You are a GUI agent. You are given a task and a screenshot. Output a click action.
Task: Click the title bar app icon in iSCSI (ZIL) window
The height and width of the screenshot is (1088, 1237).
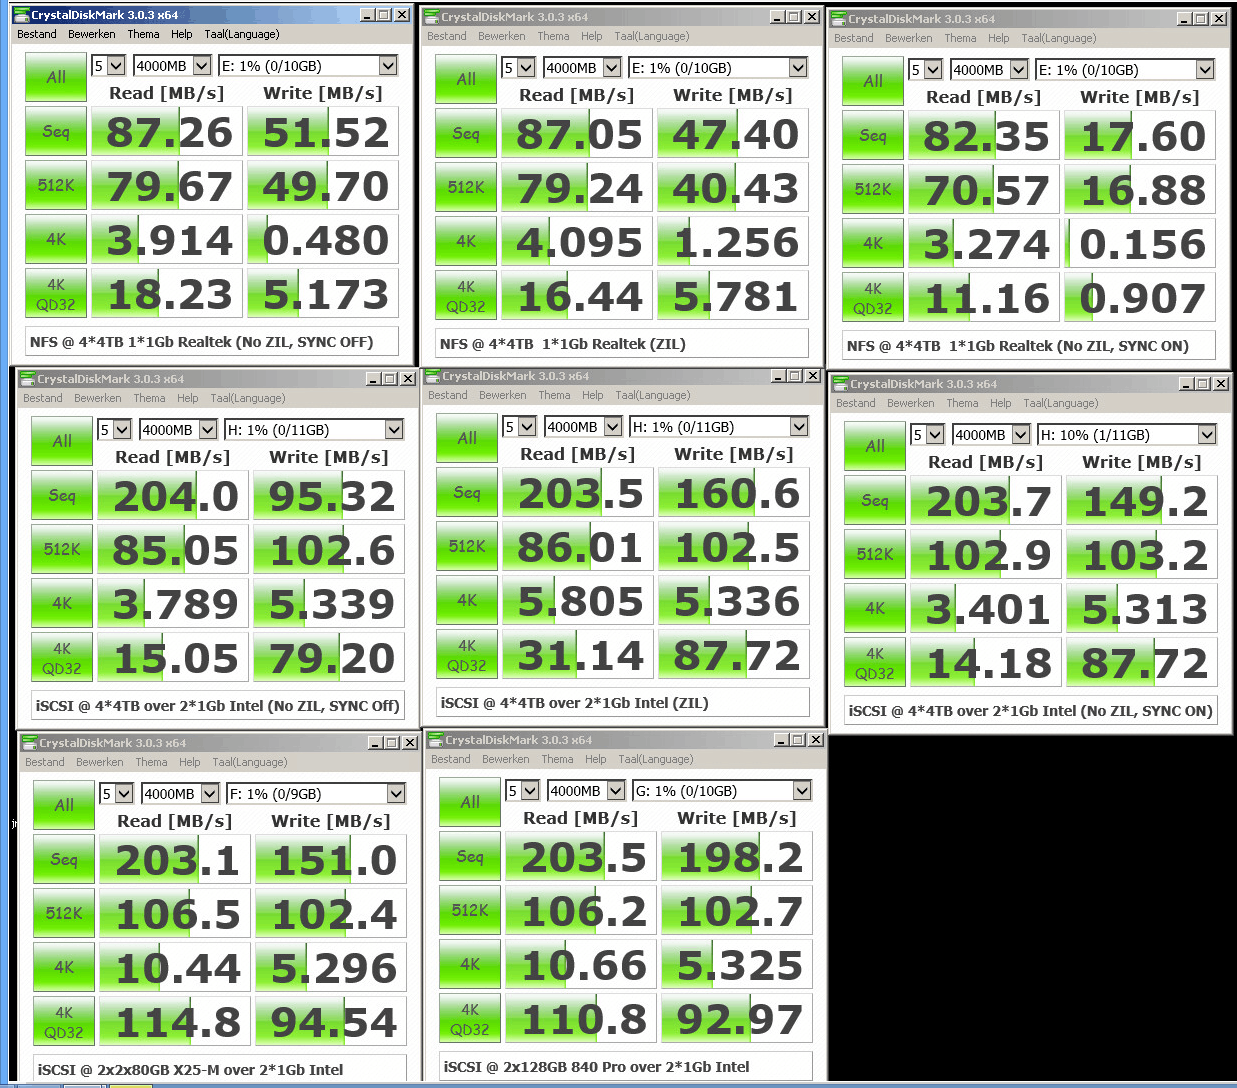pos(433,376)
